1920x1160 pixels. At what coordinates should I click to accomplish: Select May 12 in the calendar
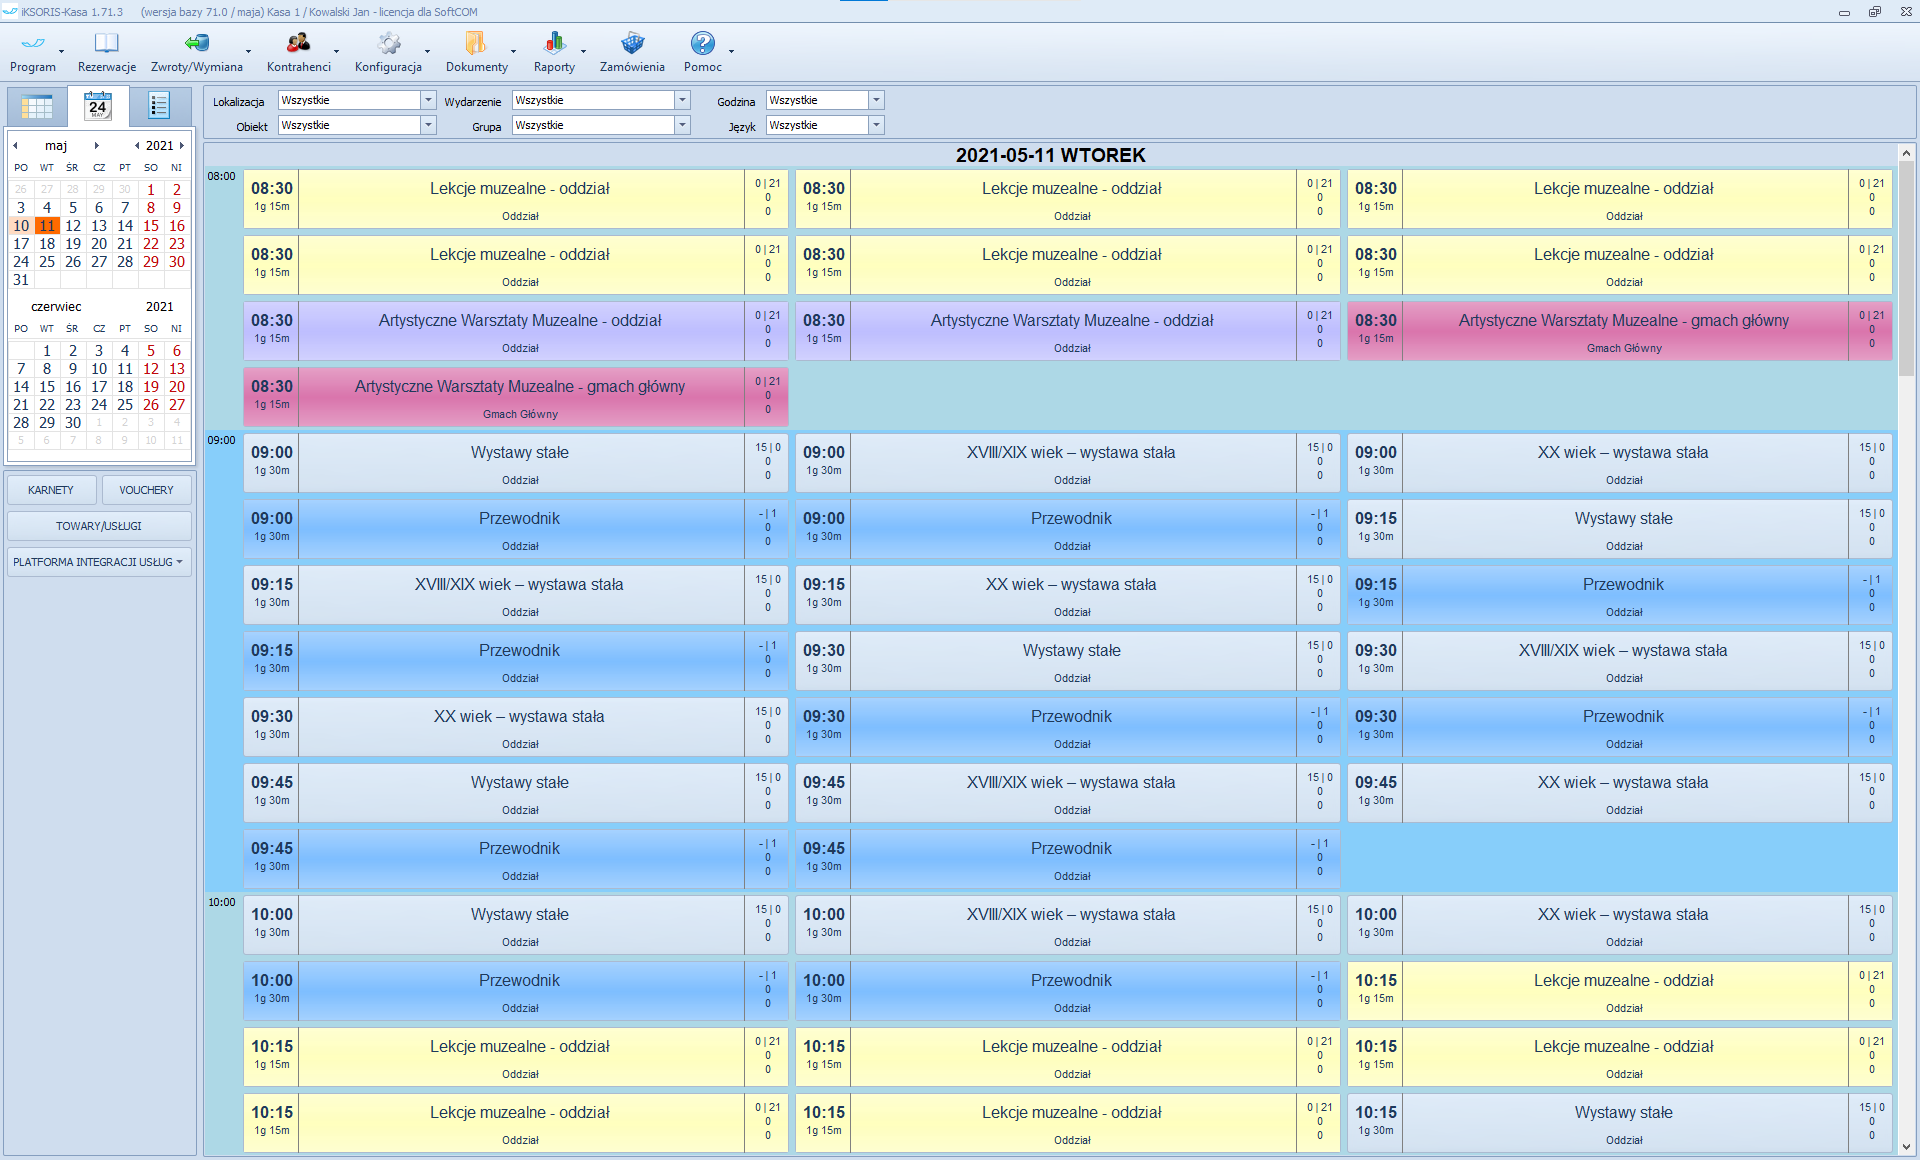[73, 226]
